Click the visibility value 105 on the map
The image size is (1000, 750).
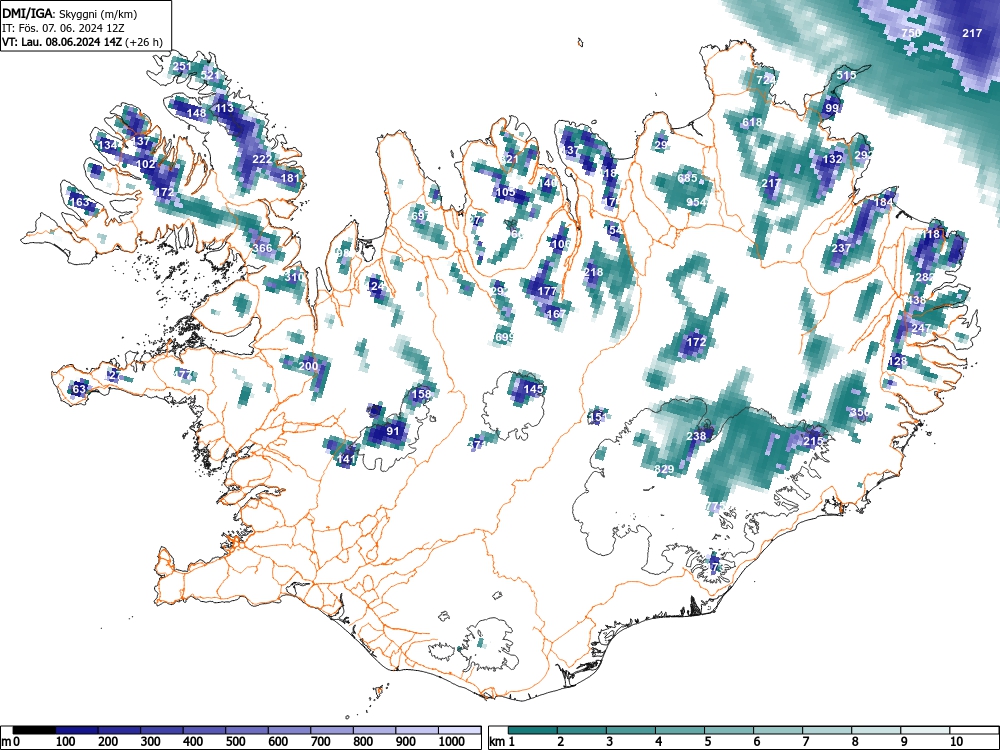pos(505,193)
